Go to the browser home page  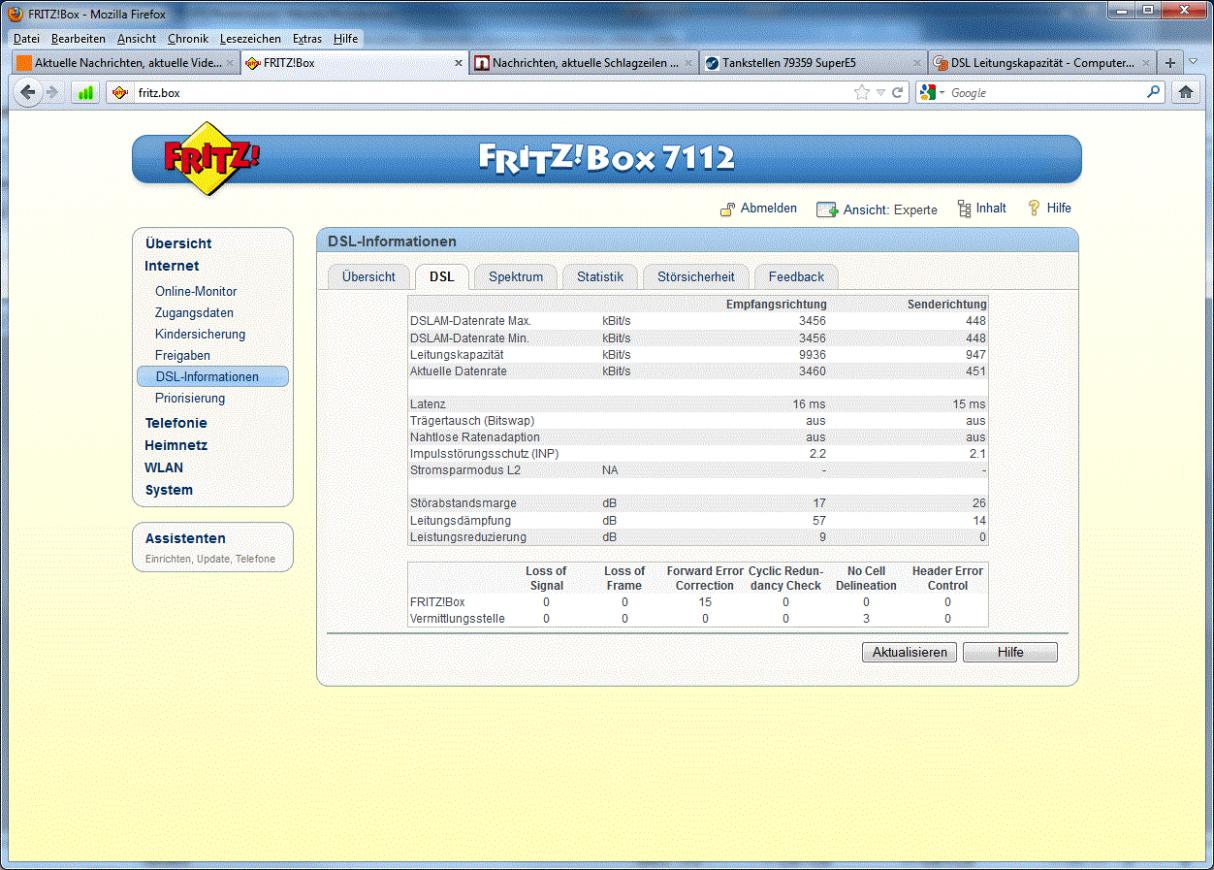click(1188, 93)
